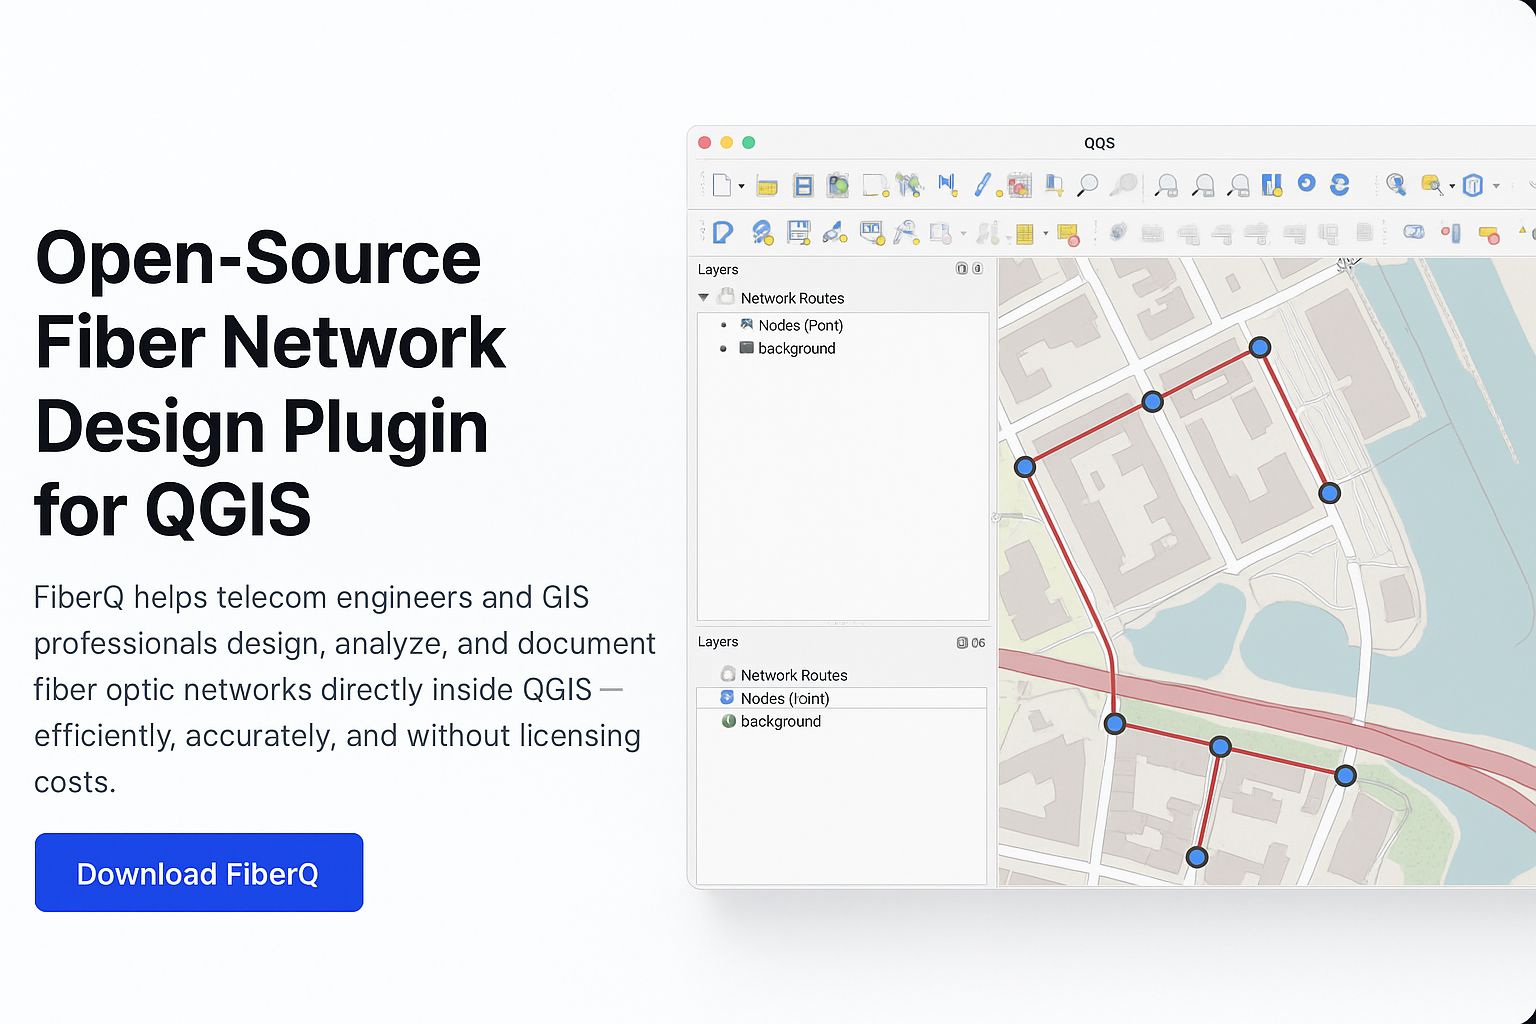Click the blue D-shaped icon in second toolbar row
Viewport: 1536px width, 1024px height.
[x=722, y=233]
